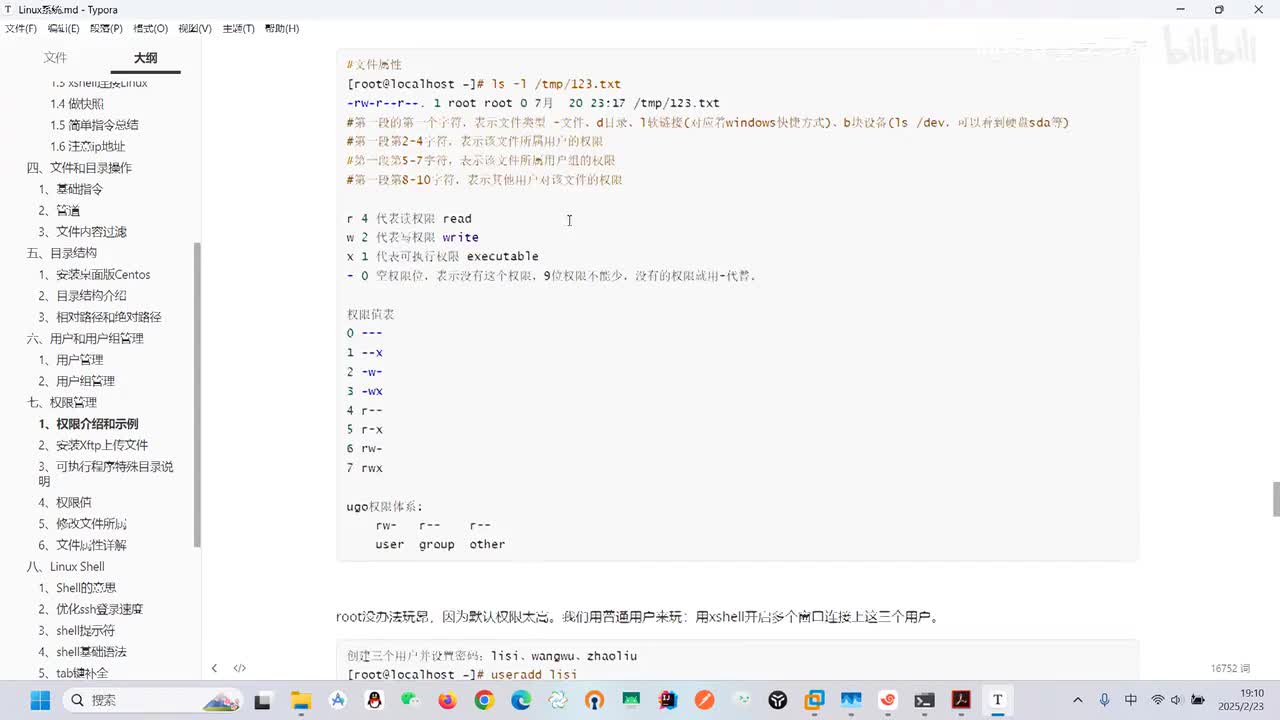Open the word count indicator
1280x720 pixels.
pos(1231,668)
